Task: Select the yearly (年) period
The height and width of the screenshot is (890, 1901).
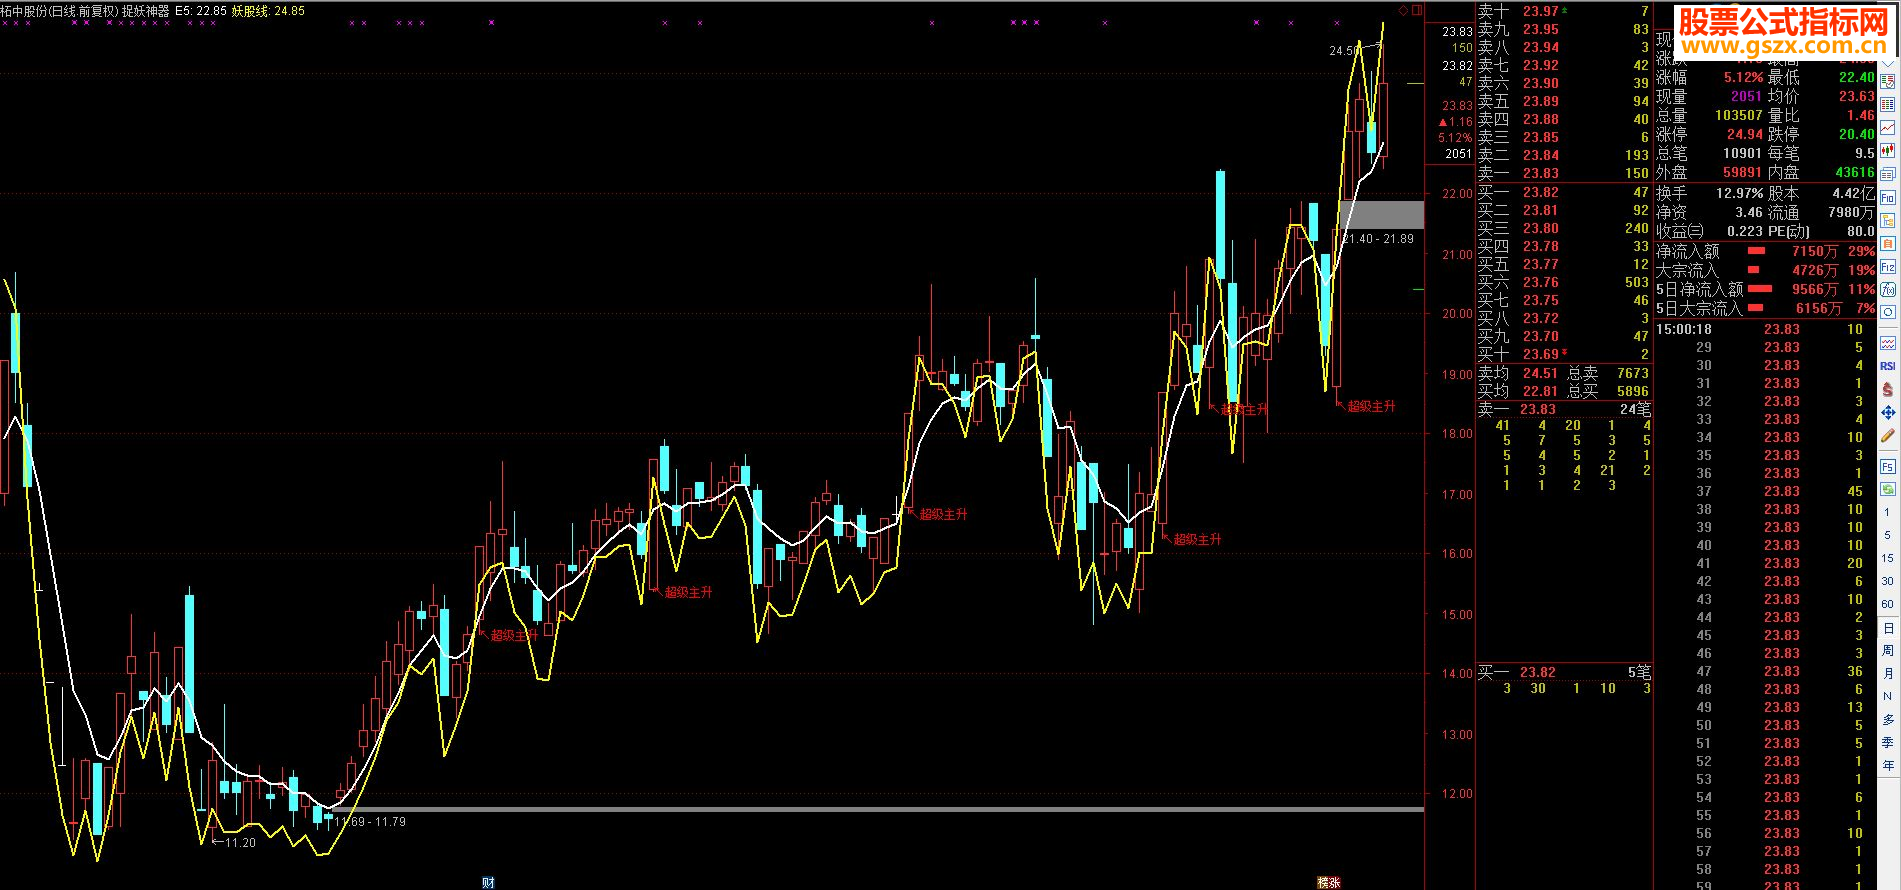Action: [x=1888, y=766]
